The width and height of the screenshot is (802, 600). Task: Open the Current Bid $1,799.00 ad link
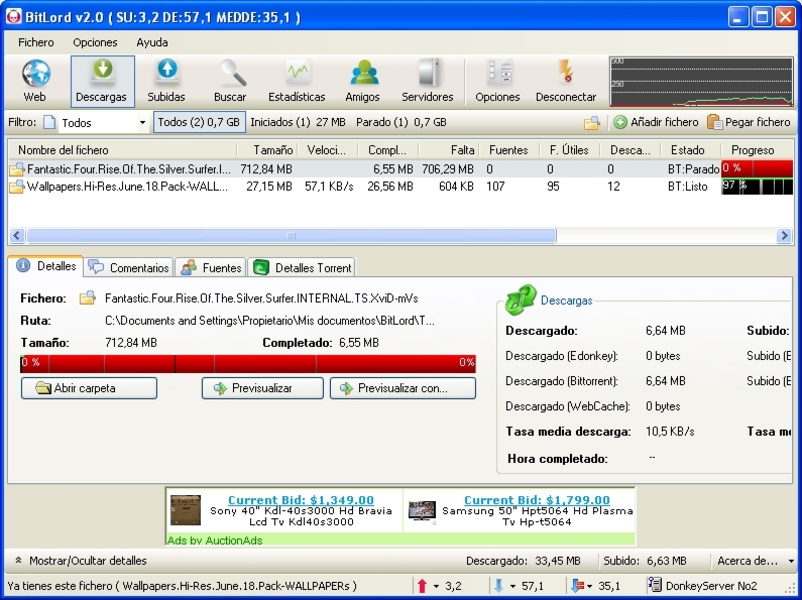click(x=537, y=500)
